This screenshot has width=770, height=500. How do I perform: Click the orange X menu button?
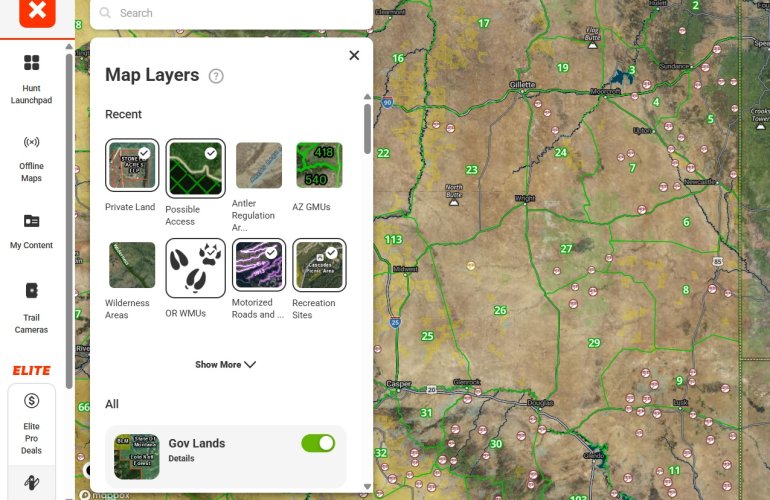[x=37, y=12]
